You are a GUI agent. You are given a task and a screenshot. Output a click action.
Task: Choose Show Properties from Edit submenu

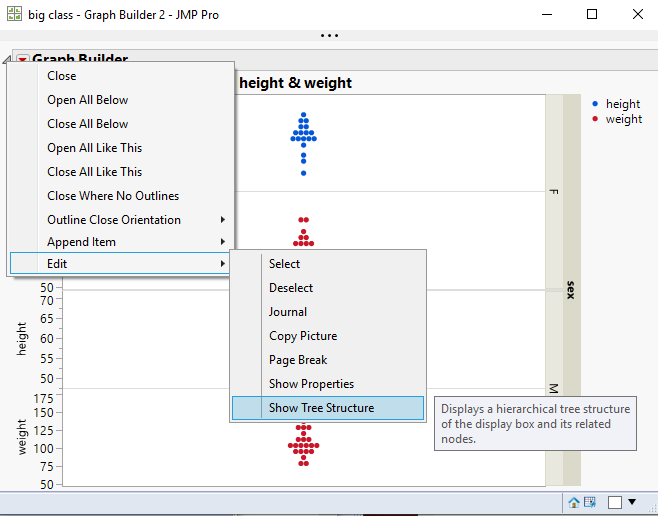pos(311,384)
